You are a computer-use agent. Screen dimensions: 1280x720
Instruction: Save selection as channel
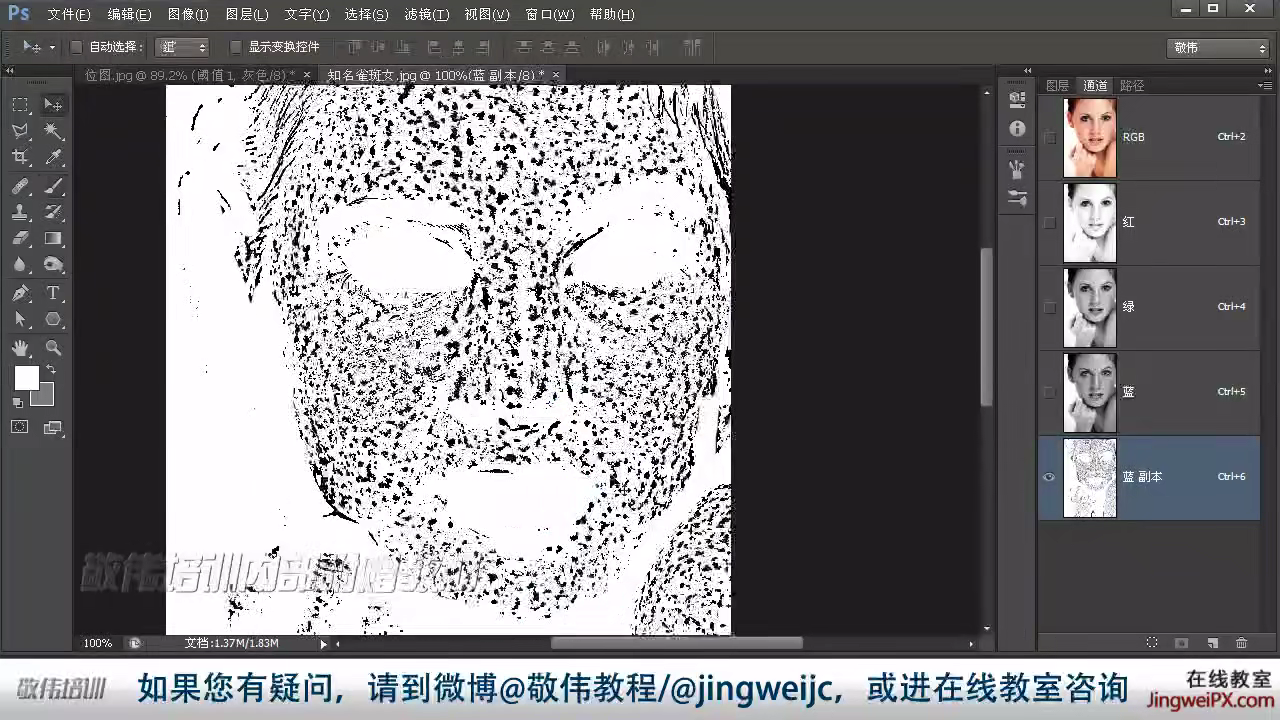pos(1181,643)
